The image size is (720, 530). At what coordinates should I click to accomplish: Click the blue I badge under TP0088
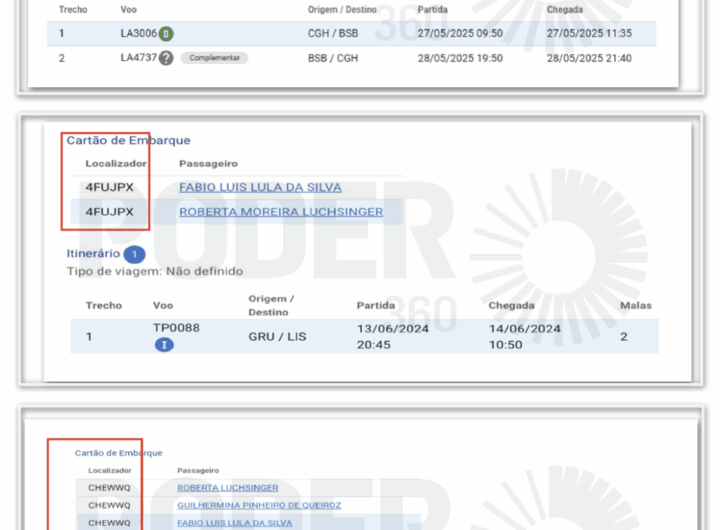164,345
